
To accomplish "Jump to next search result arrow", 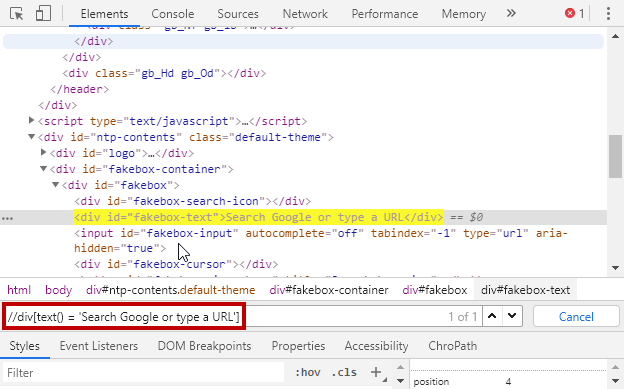I will point(512,316).
